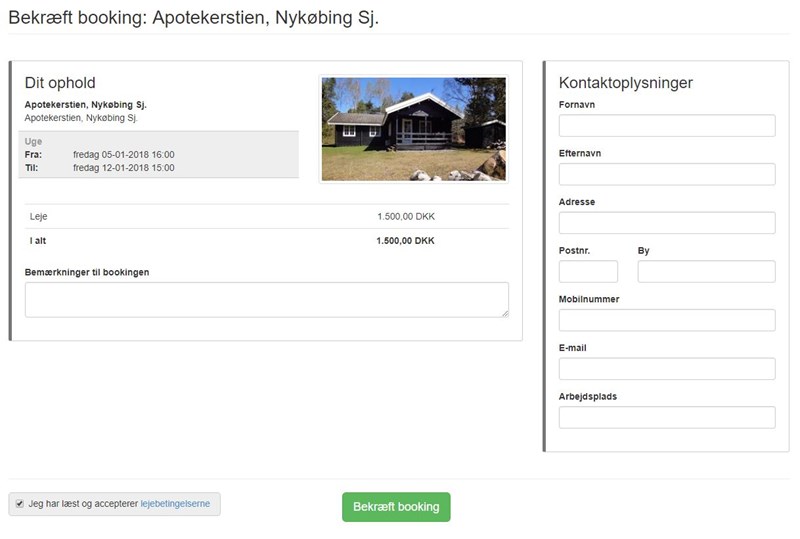
Task: Click the Kontaktoplysninger heading
Action: click(x=626, y=83)
